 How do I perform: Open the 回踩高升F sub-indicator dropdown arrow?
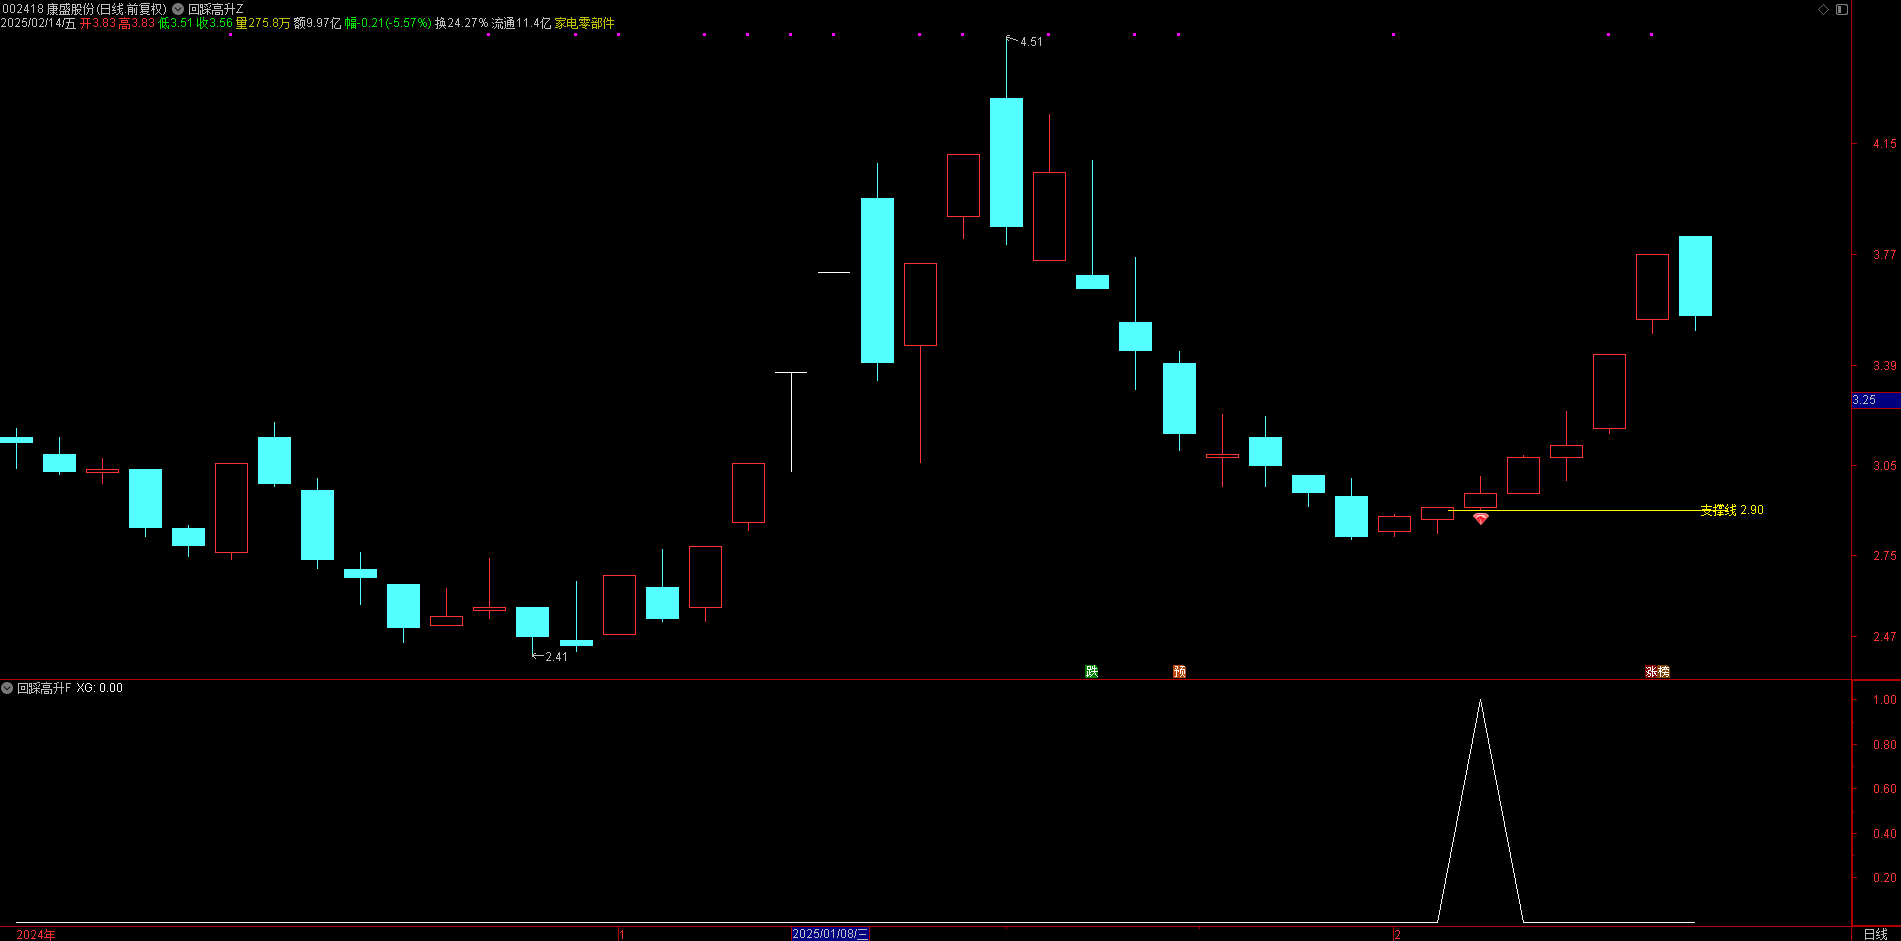(x=7, y=688)
